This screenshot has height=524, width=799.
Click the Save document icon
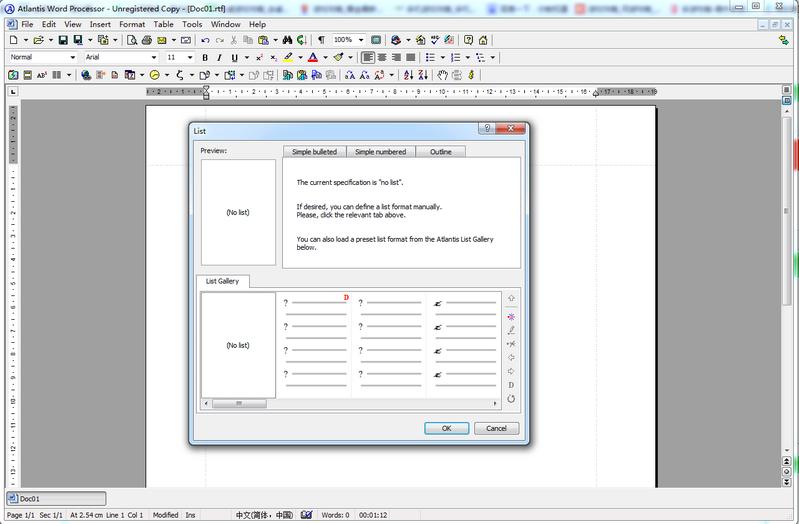click(x=63, y=40)
